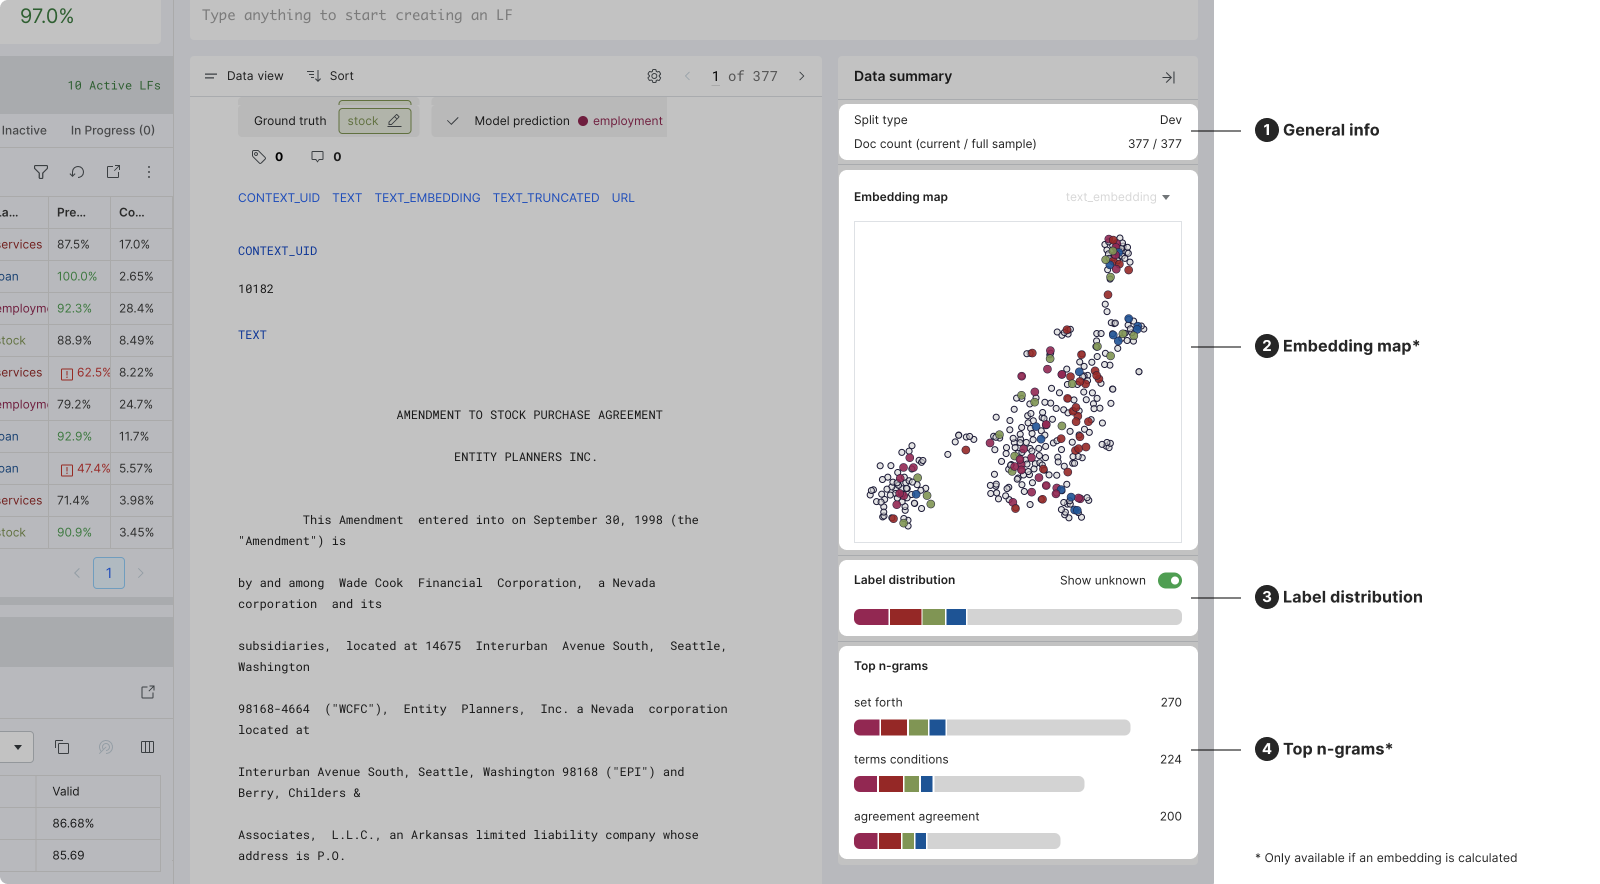Click the document number 1 field
The image size is (1600, 884).
pyautogui.click(x=716, y=76)
